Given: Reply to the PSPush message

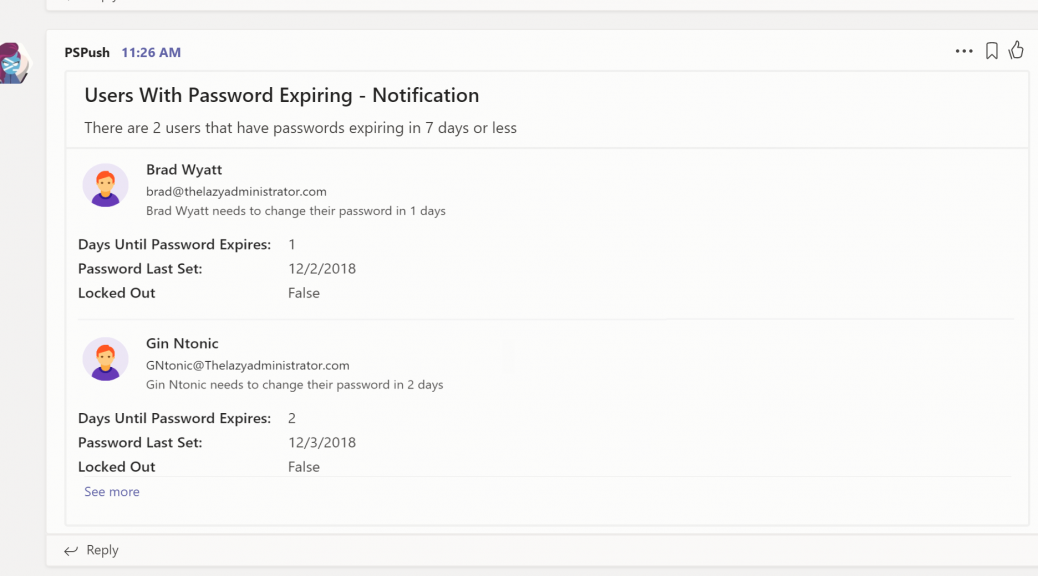Looking at the screenshot, I should (102, 550).
